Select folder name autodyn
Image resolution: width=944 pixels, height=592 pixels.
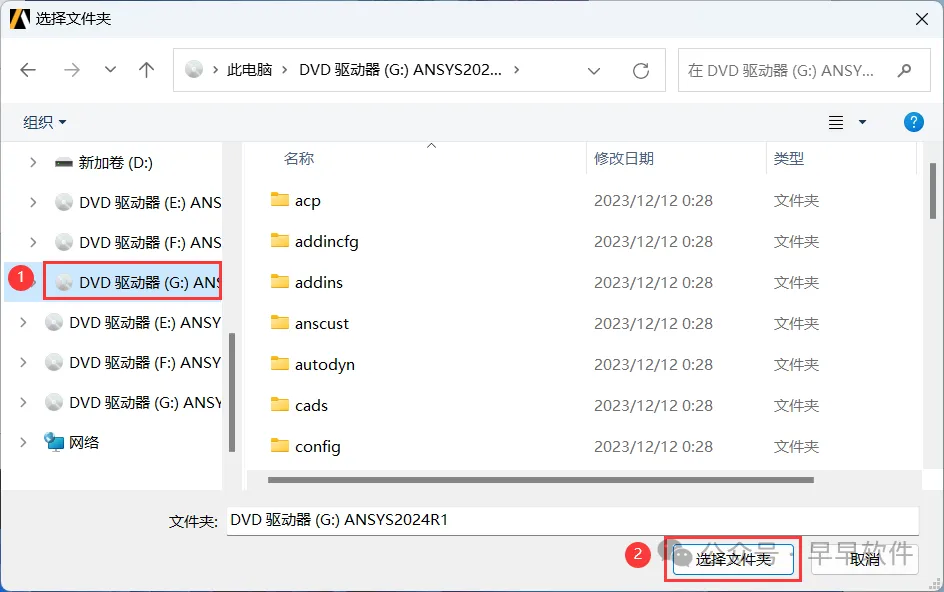tap(324, 365)
